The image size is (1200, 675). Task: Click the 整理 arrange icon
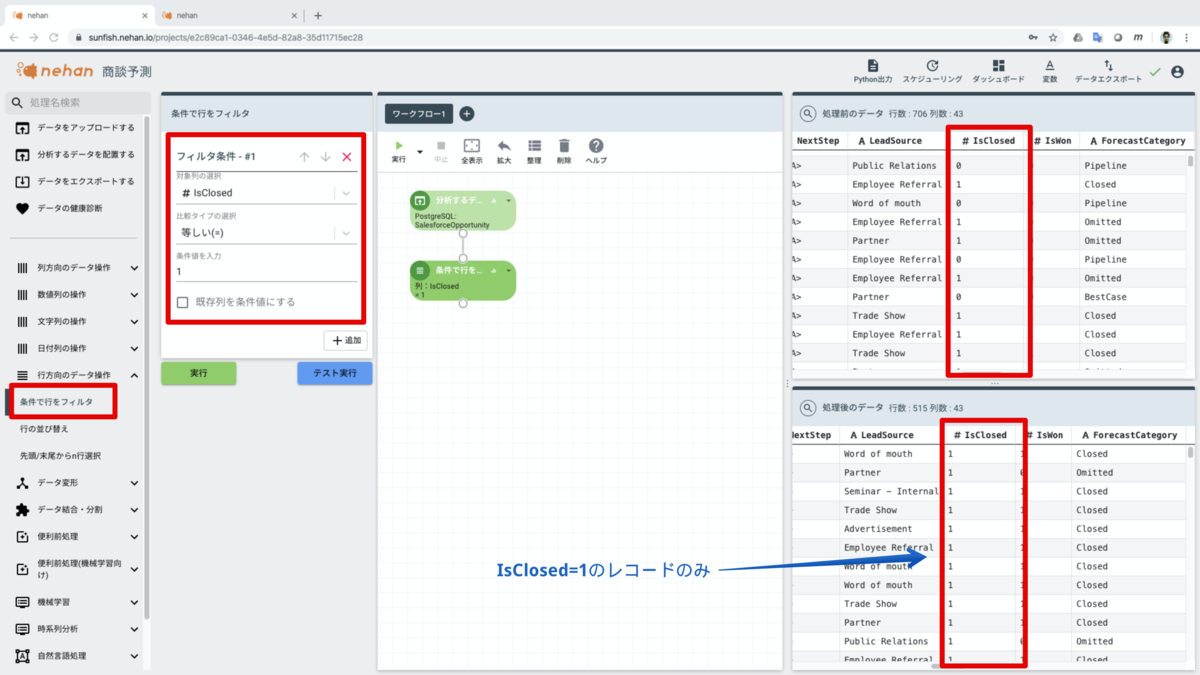tap(535, 146)
